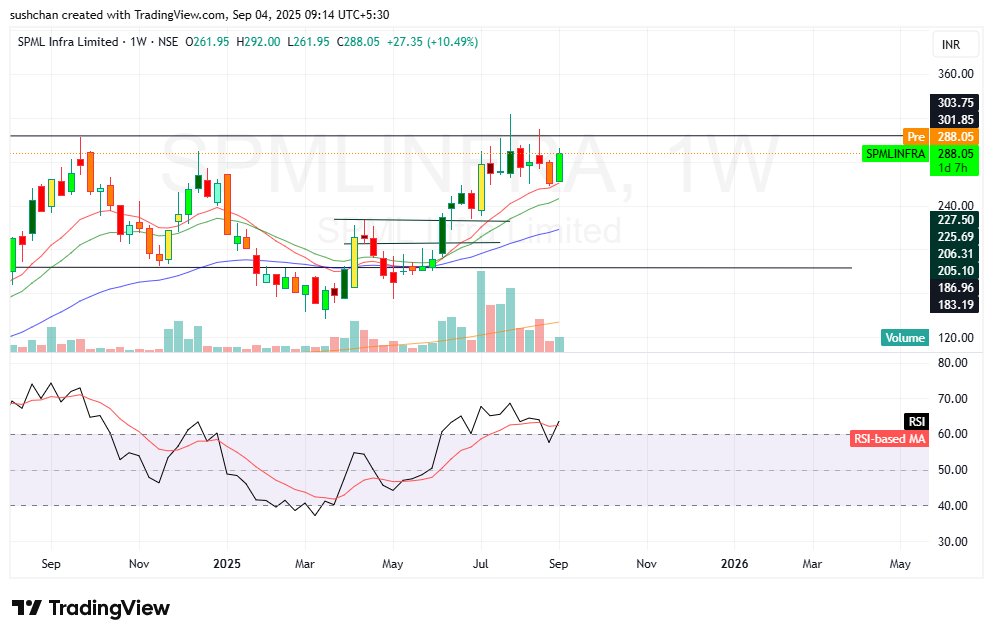Click the 205.10 price label
This screenshot has height=638, width=993.
[955, 271]
